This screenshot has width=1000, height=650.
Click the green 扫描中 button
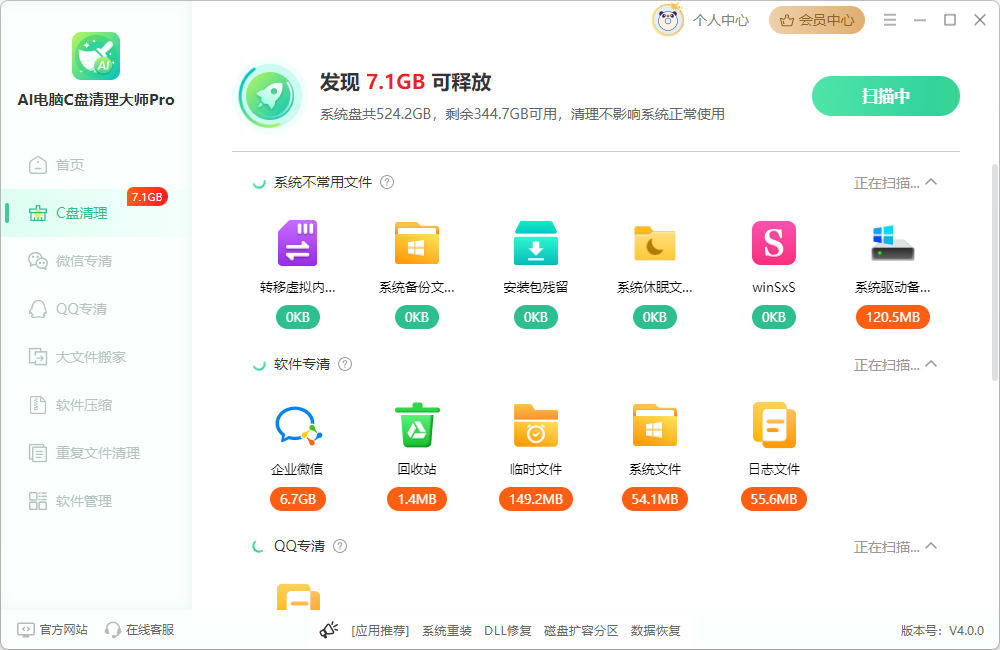coord(885,96)
